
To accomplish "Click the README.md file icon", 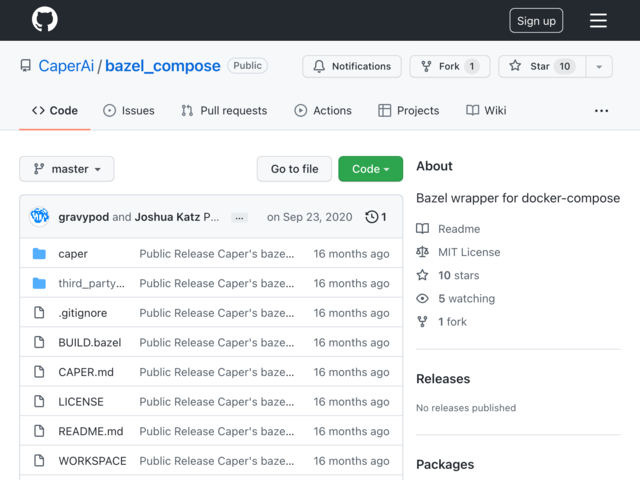I will (x=39, y=431).
